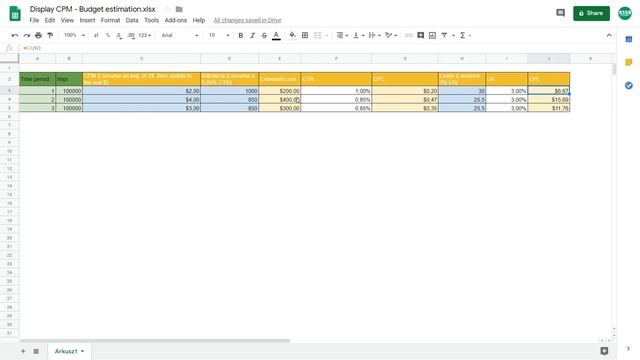
Task: Open horizontal align dropdown
Action: pyautogui.click(x=342, y=36)
